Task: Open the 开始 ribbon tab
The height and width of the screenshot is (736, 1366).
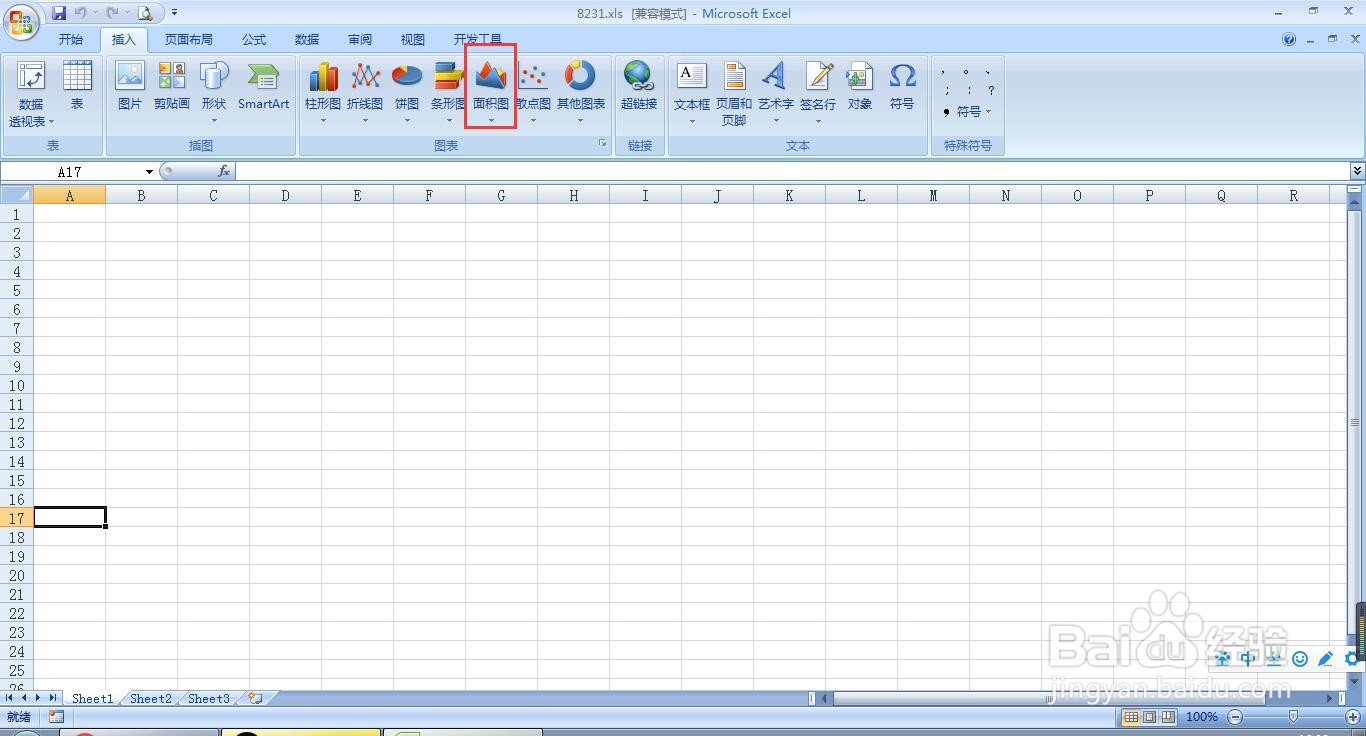Action: 70,40
